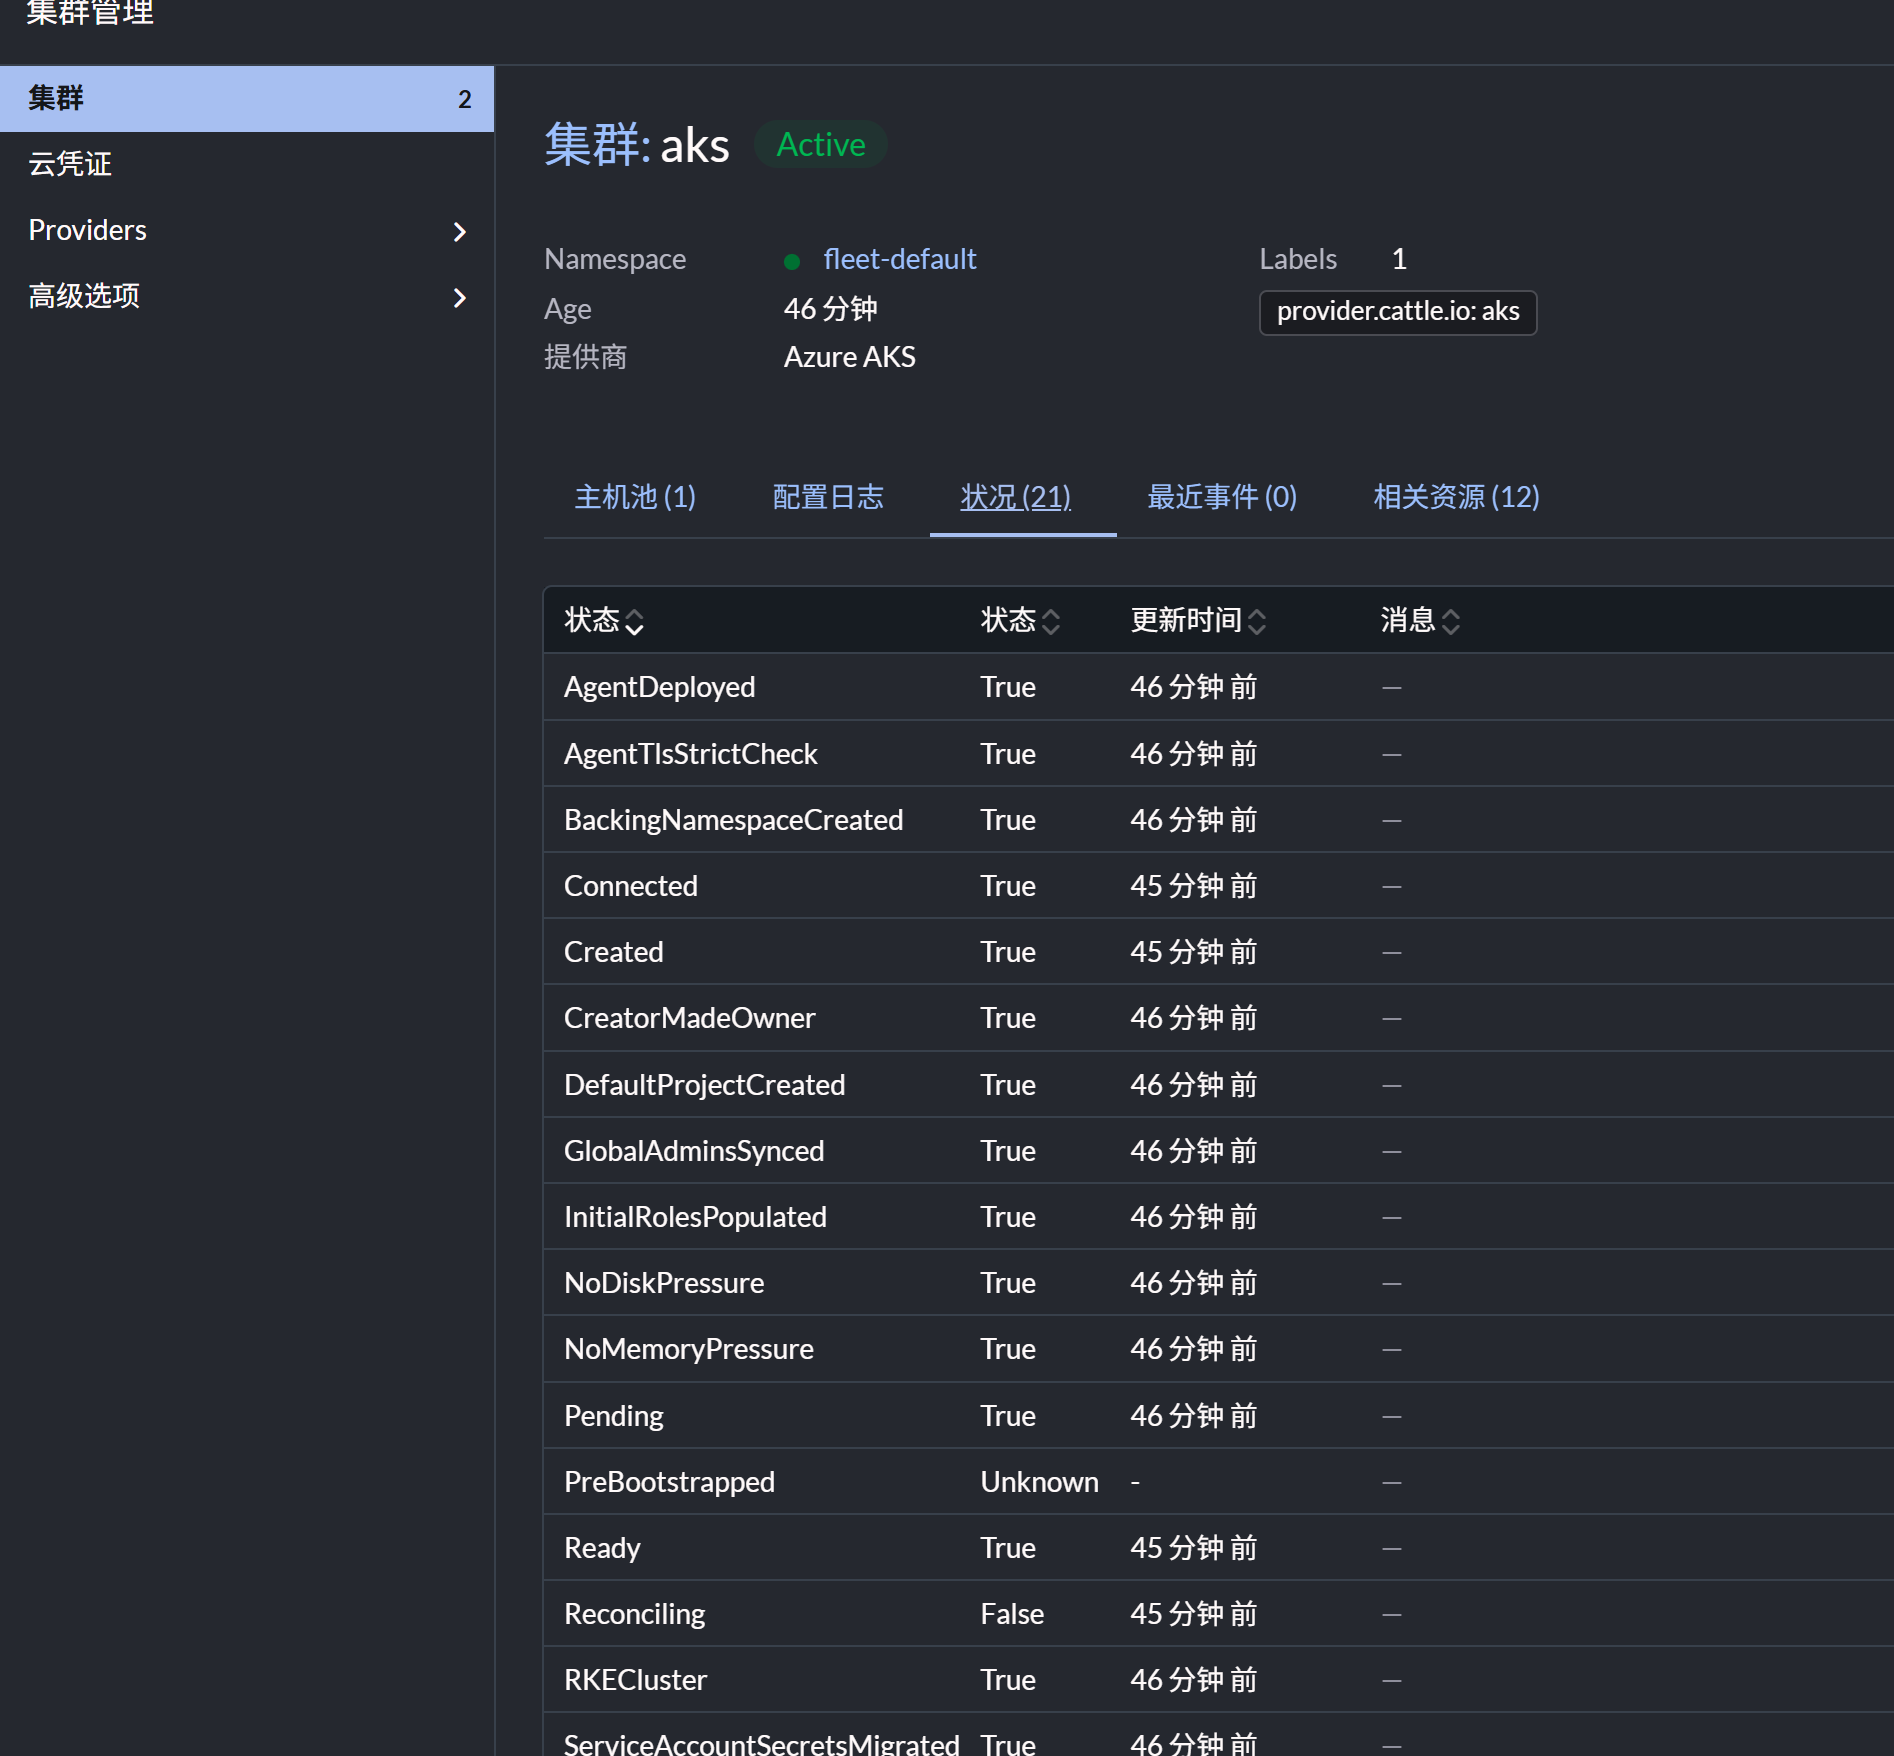Open 云凭证 in the sidebar
Screen dimensions: 1894x1756
pyautogui.click(x=247, y=164)
